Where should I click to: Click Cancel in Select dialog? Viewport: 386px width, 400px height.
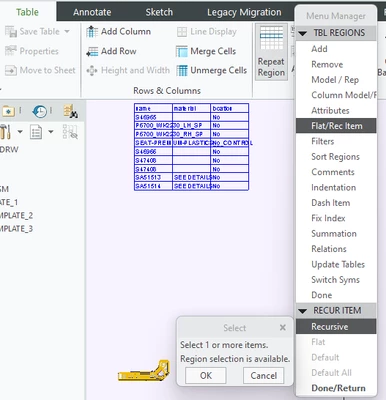point(263,376)
